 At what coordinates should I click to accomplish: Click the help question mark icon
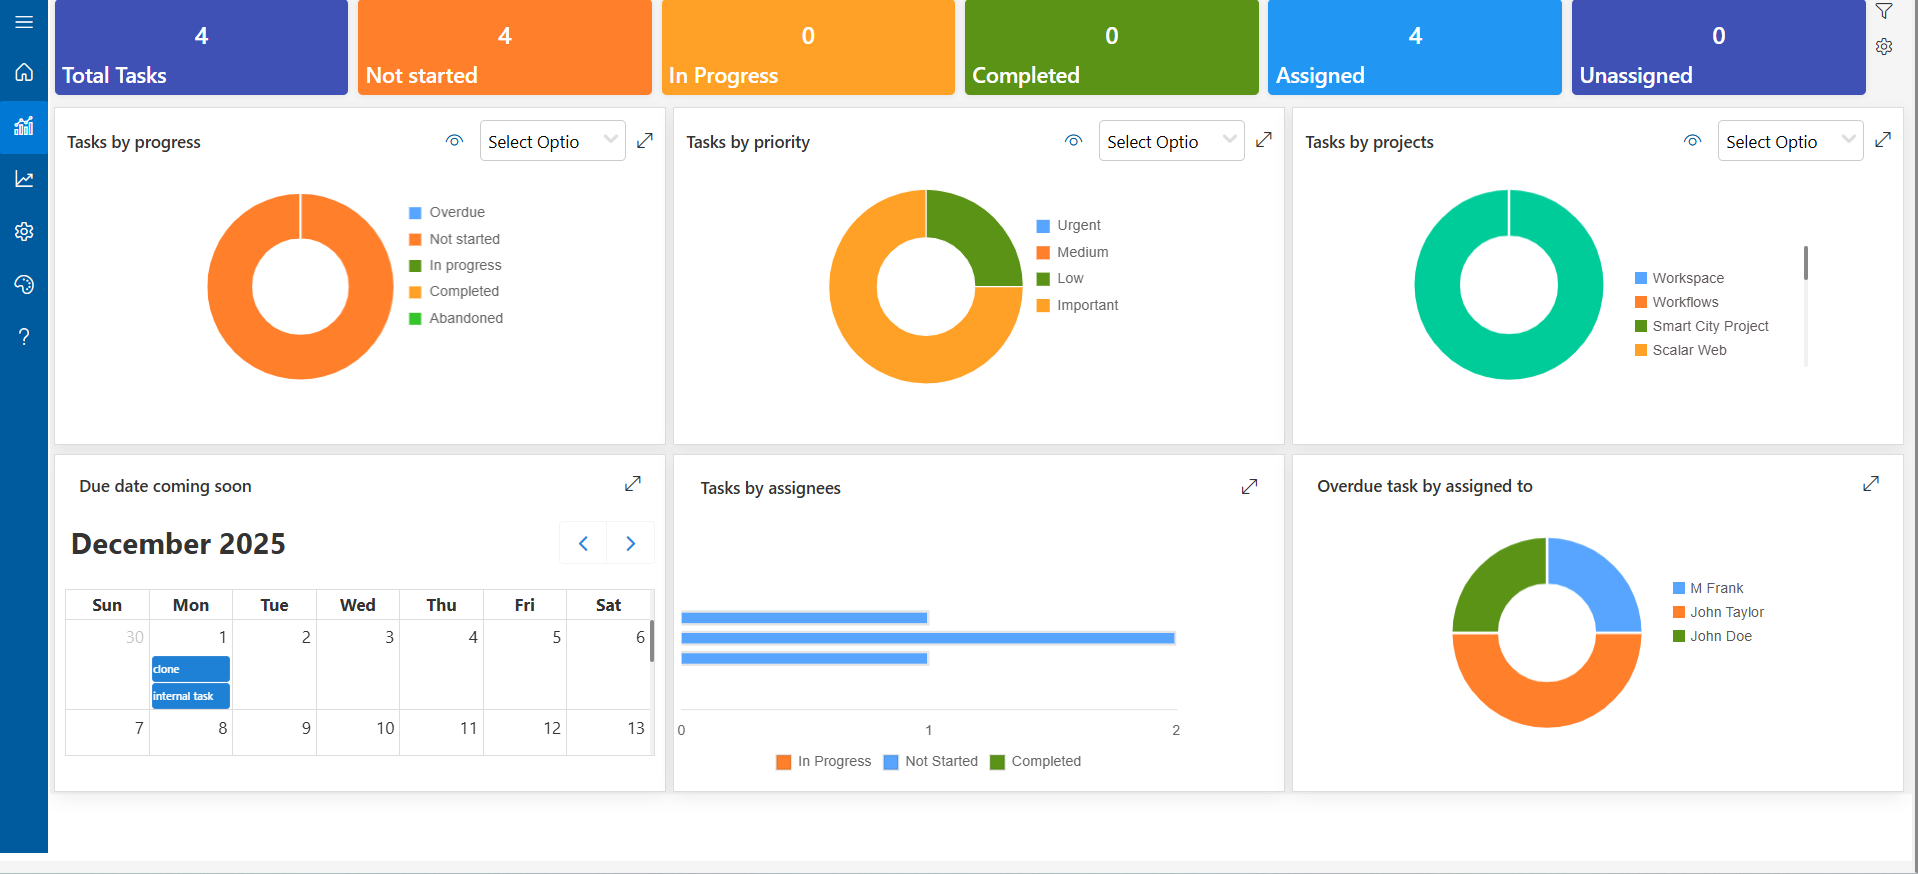24,337
